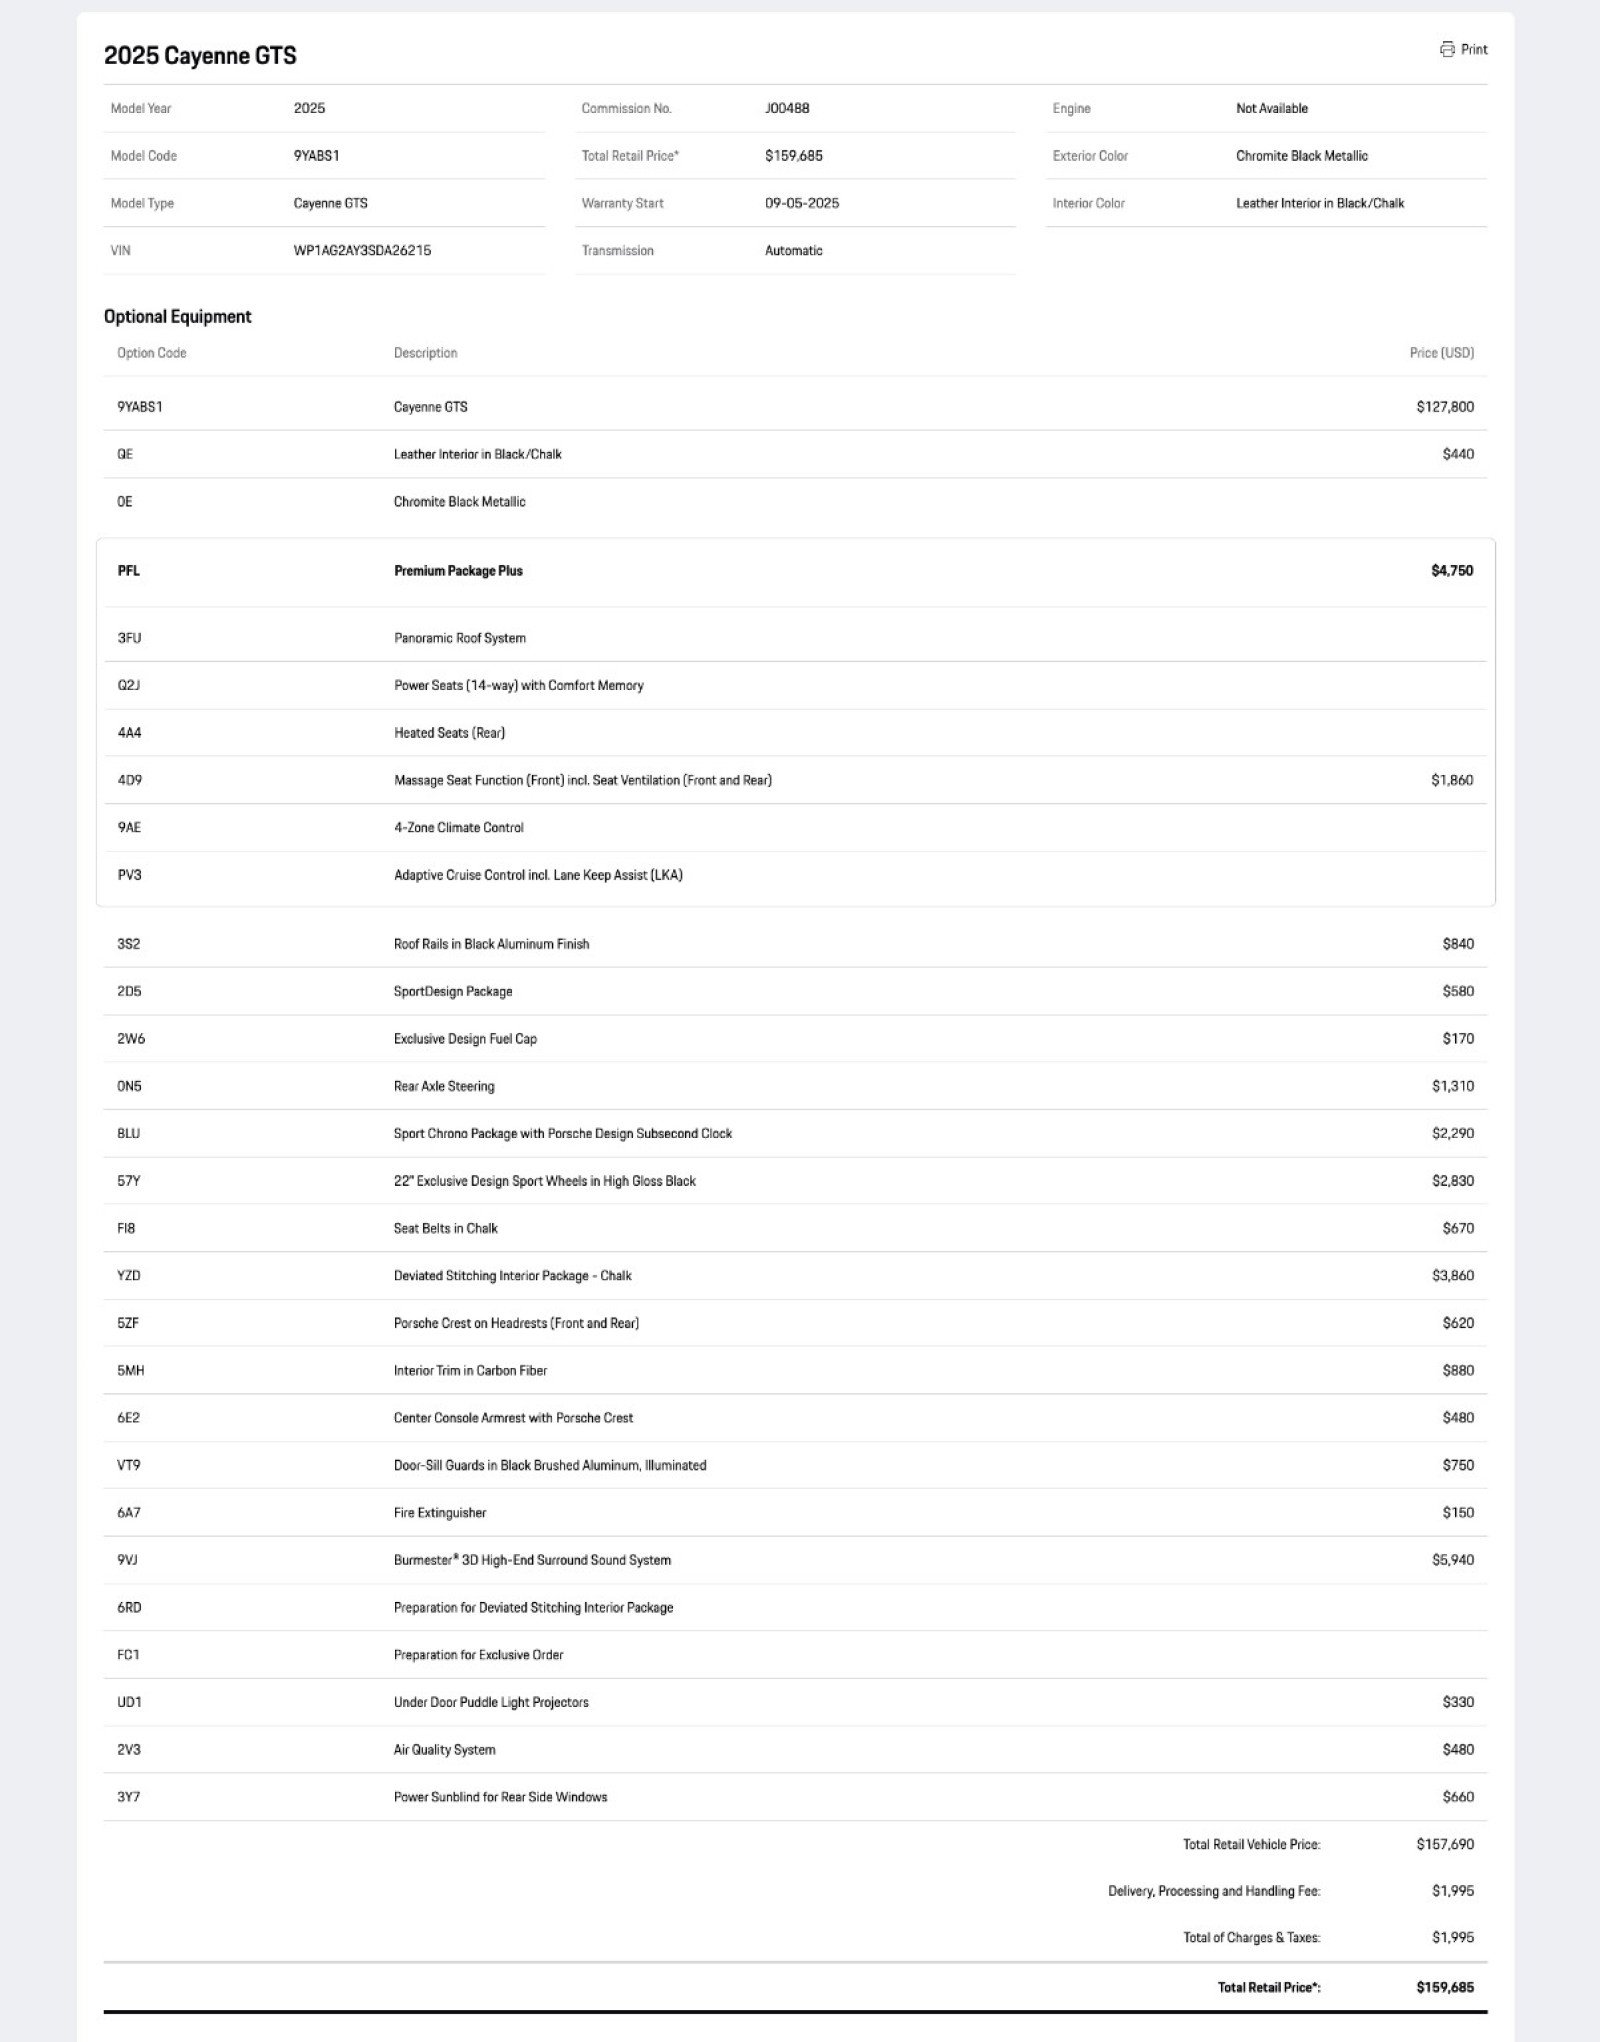This screenshot has width=1600, height=2042.
Task: Click the Rear Axle Steering description
Action: coord(444,1086)
